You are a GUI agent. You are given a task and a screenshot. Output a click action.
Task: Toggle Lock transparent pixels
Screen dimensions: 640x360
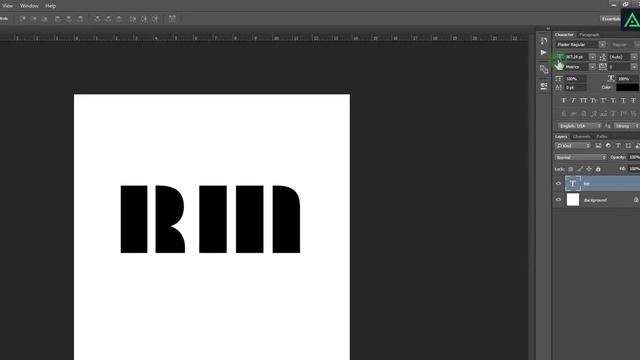[571, 169]
